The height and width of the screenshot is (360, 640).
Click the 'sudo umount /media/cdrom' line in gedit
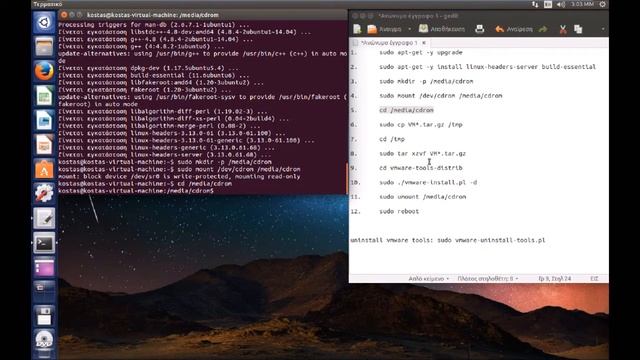click(422, 197)
